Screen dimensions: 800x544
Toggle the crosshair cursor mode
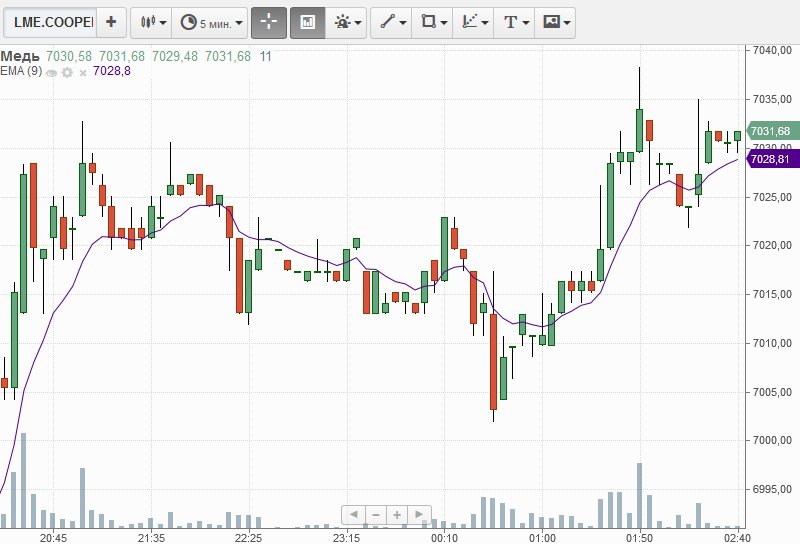tap(268, 21)
